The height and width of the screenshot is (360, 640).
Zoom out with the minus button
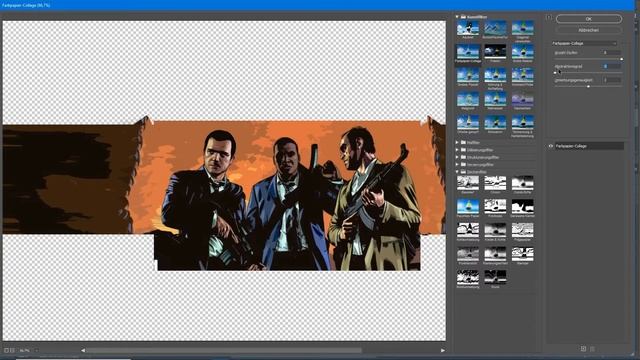pos(6,350)
